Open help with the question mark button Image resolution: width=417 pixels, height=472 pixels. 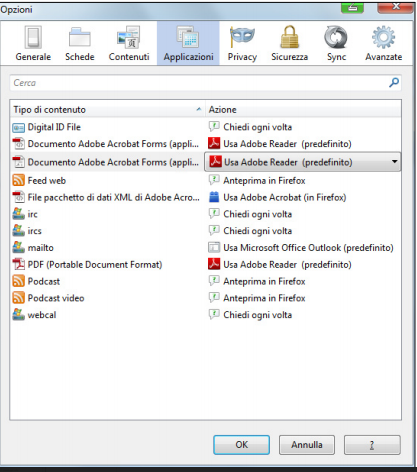(x=372, y=445)
